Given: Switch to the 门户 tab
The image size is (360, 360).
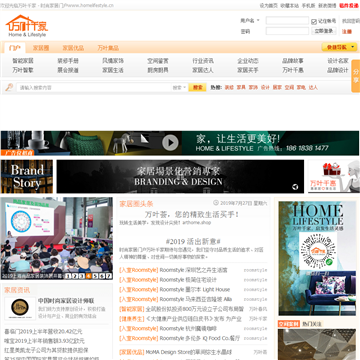Looking at the screenshot, I should (15, 48).
